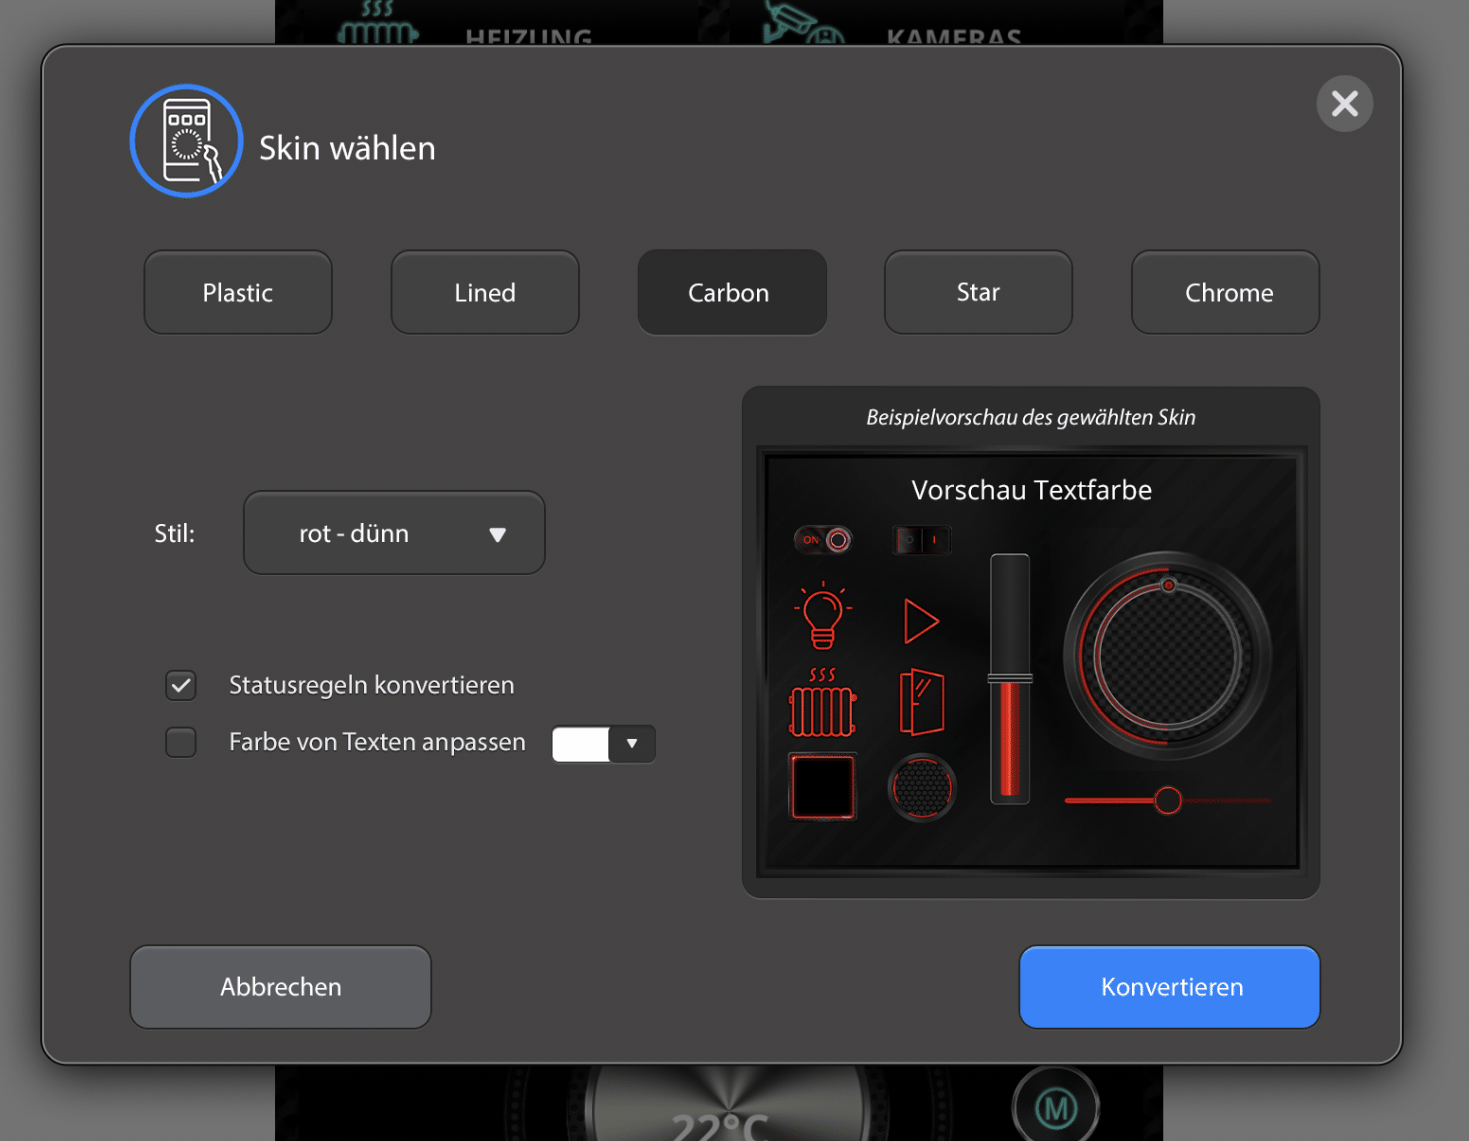The height and width of the screenshot is (1141, 1469).
Task: Select the Carbon skin
Action: coord(732,292)
